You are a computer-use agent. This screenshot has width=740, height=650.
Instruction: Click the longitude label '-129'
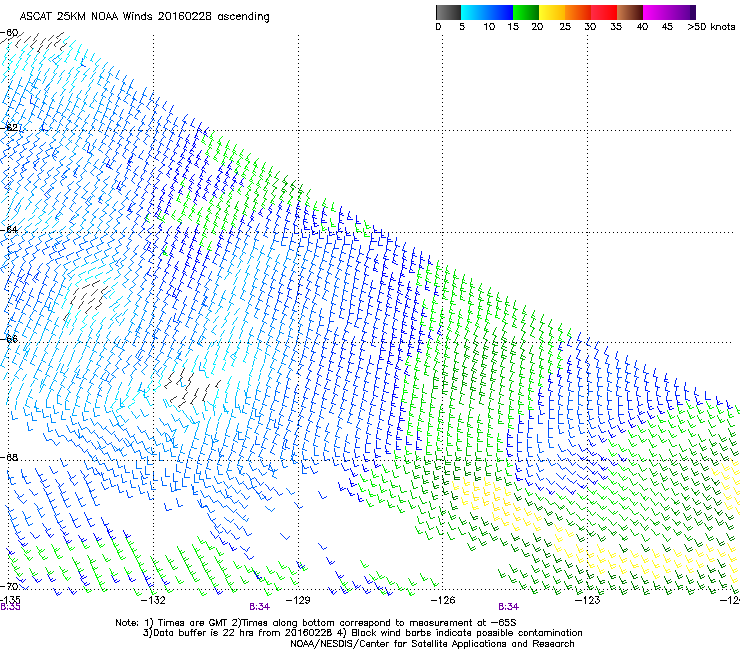click(298, 600)
